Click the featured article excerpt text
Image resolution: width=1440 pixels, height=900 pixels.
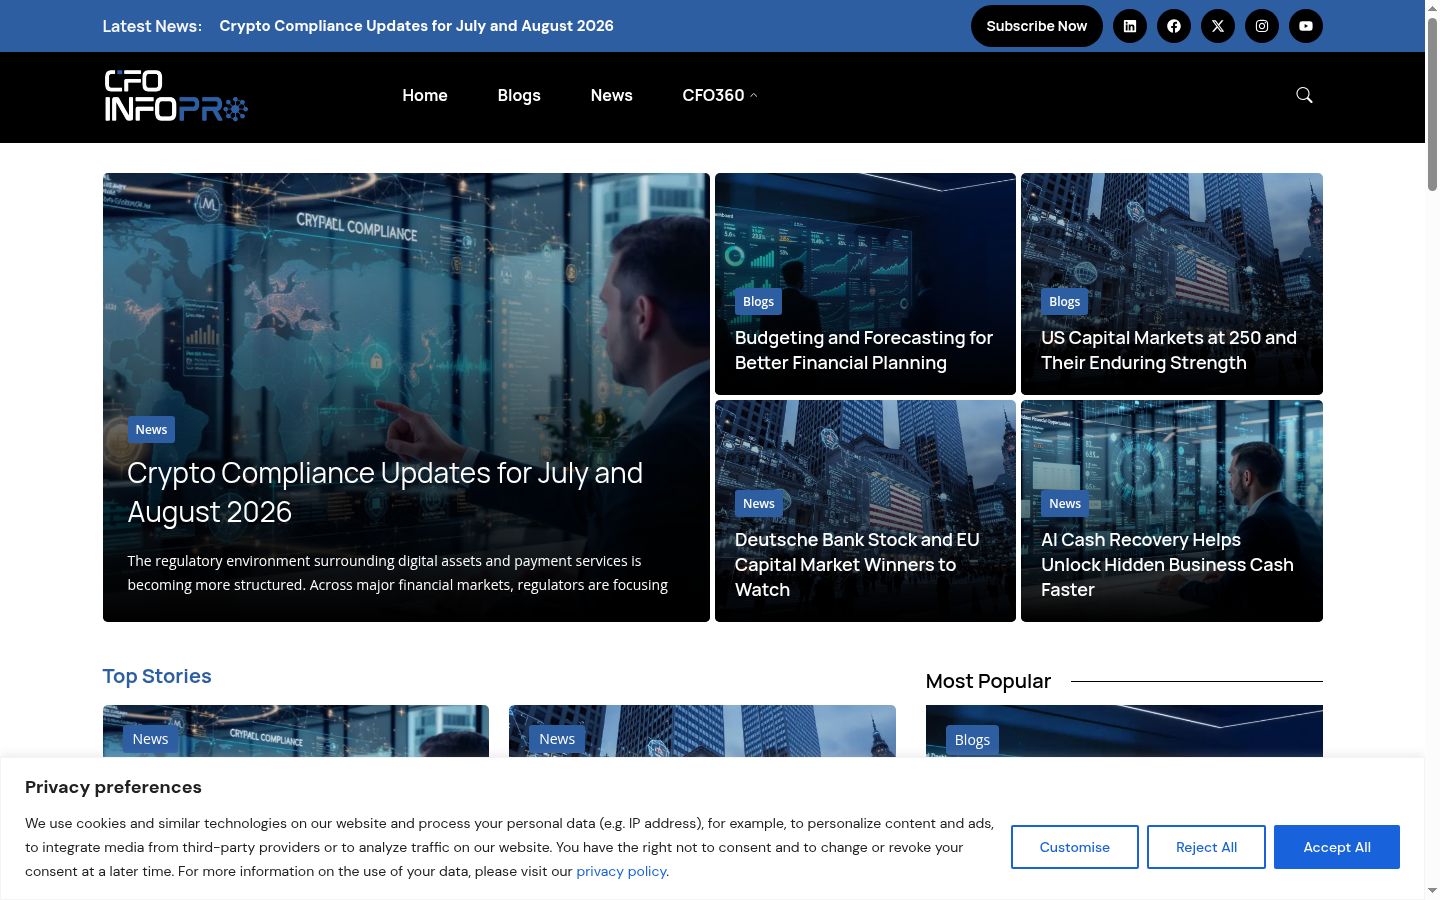[x=398, y=573]
